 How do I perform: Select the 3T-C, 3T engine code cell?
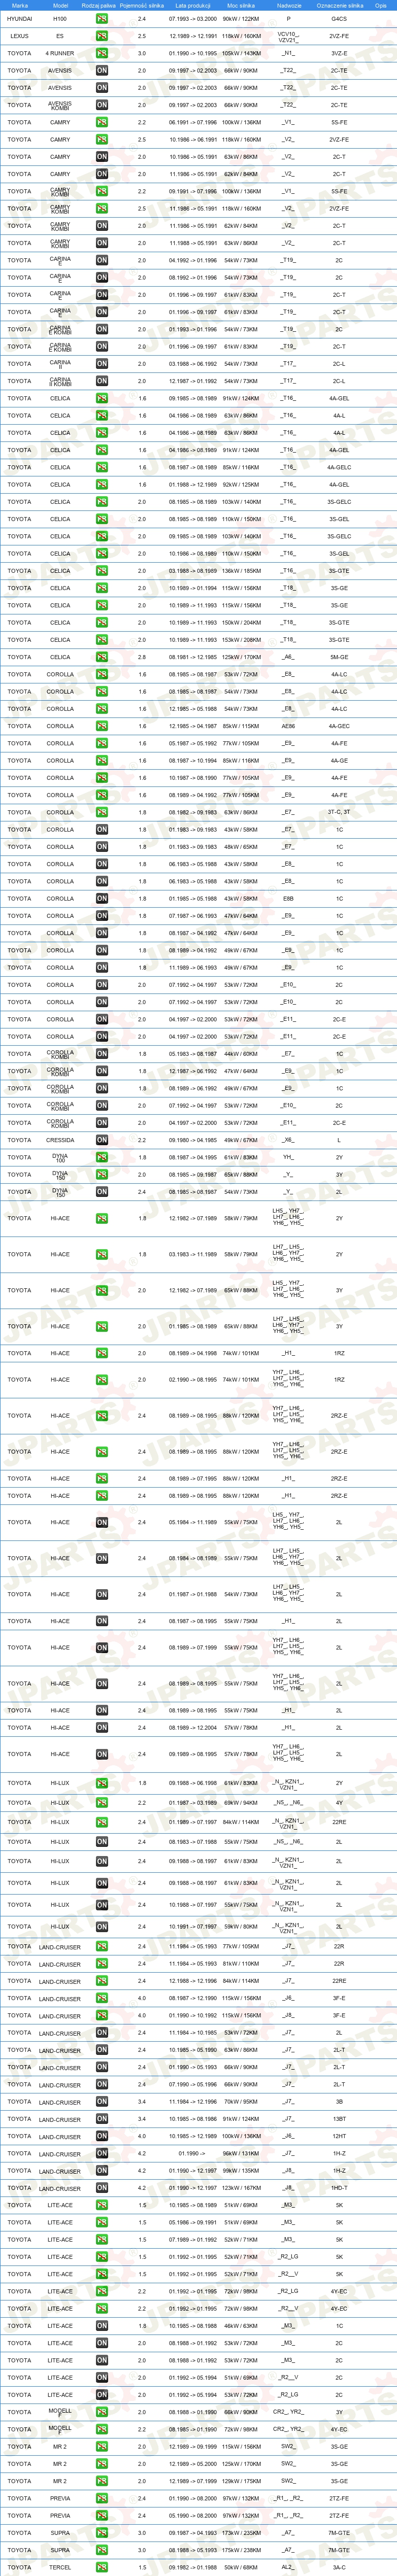point(339,812)
